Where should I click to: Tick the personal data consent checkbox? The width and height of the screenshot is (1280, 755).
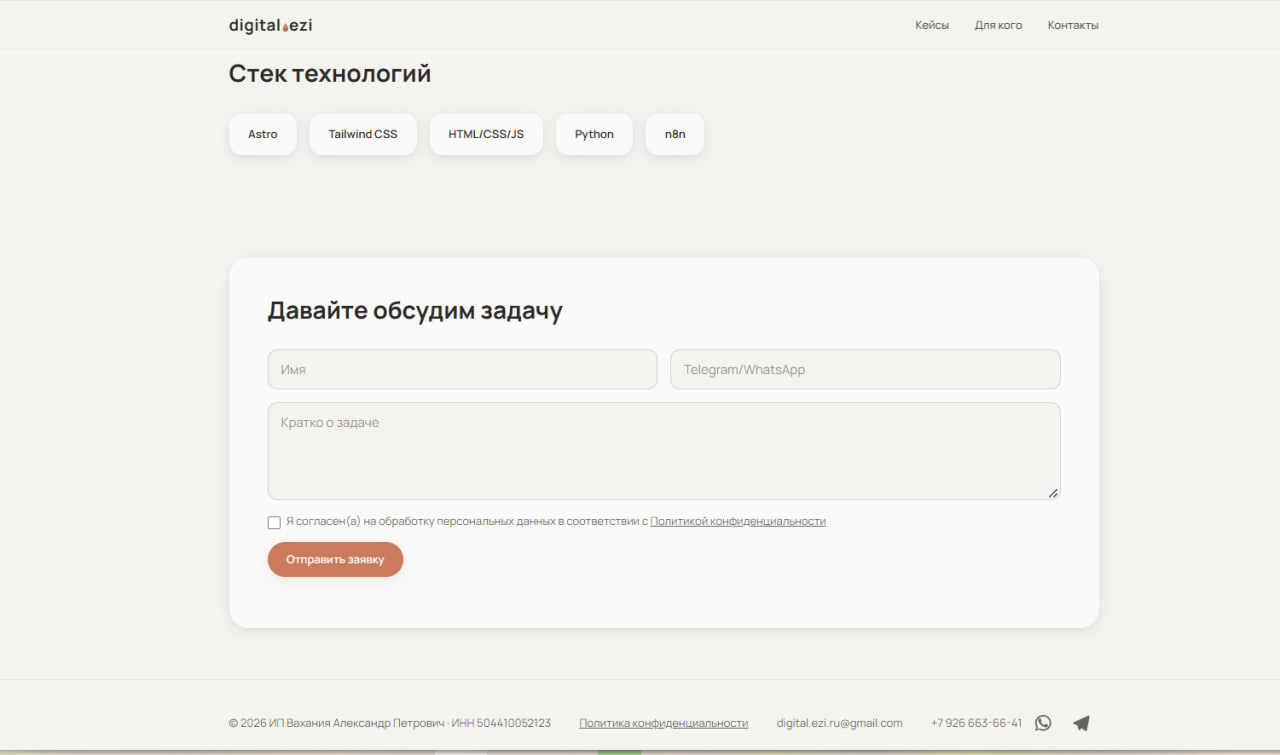coord(274,522)
